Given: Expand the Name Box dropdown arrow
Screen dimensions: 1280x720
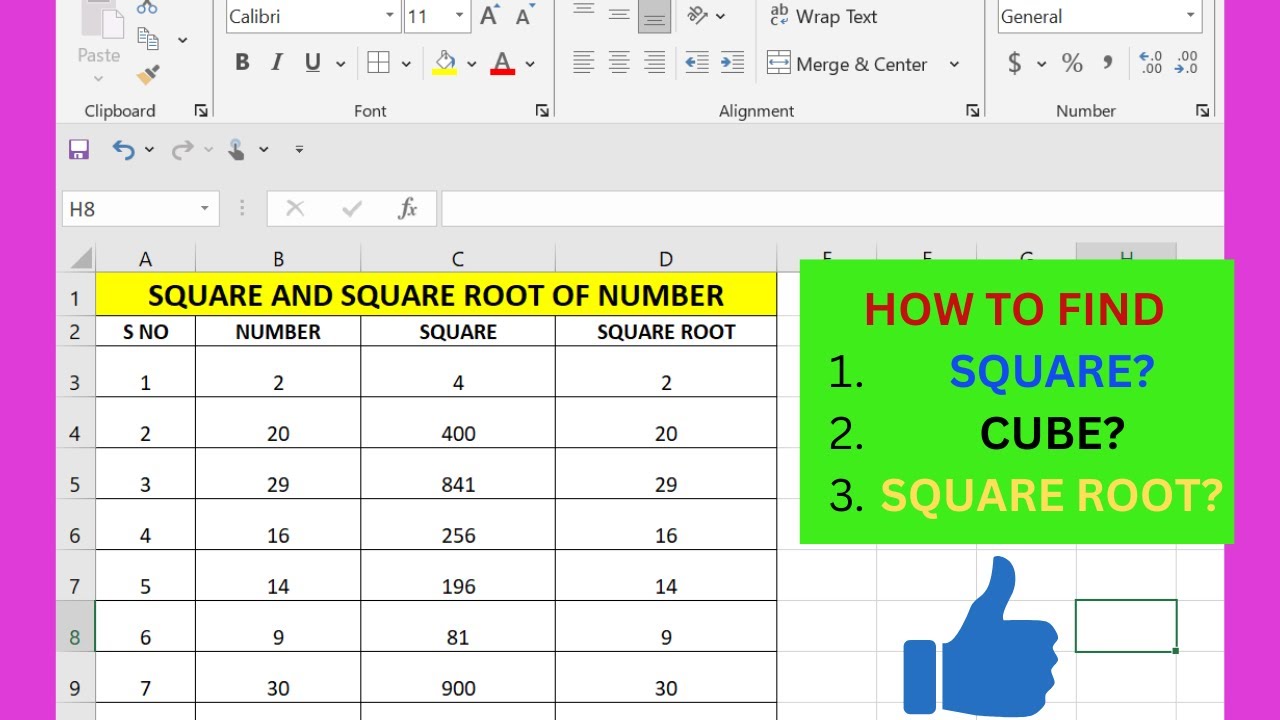Looking at the screenshot, I should (204, 209).
